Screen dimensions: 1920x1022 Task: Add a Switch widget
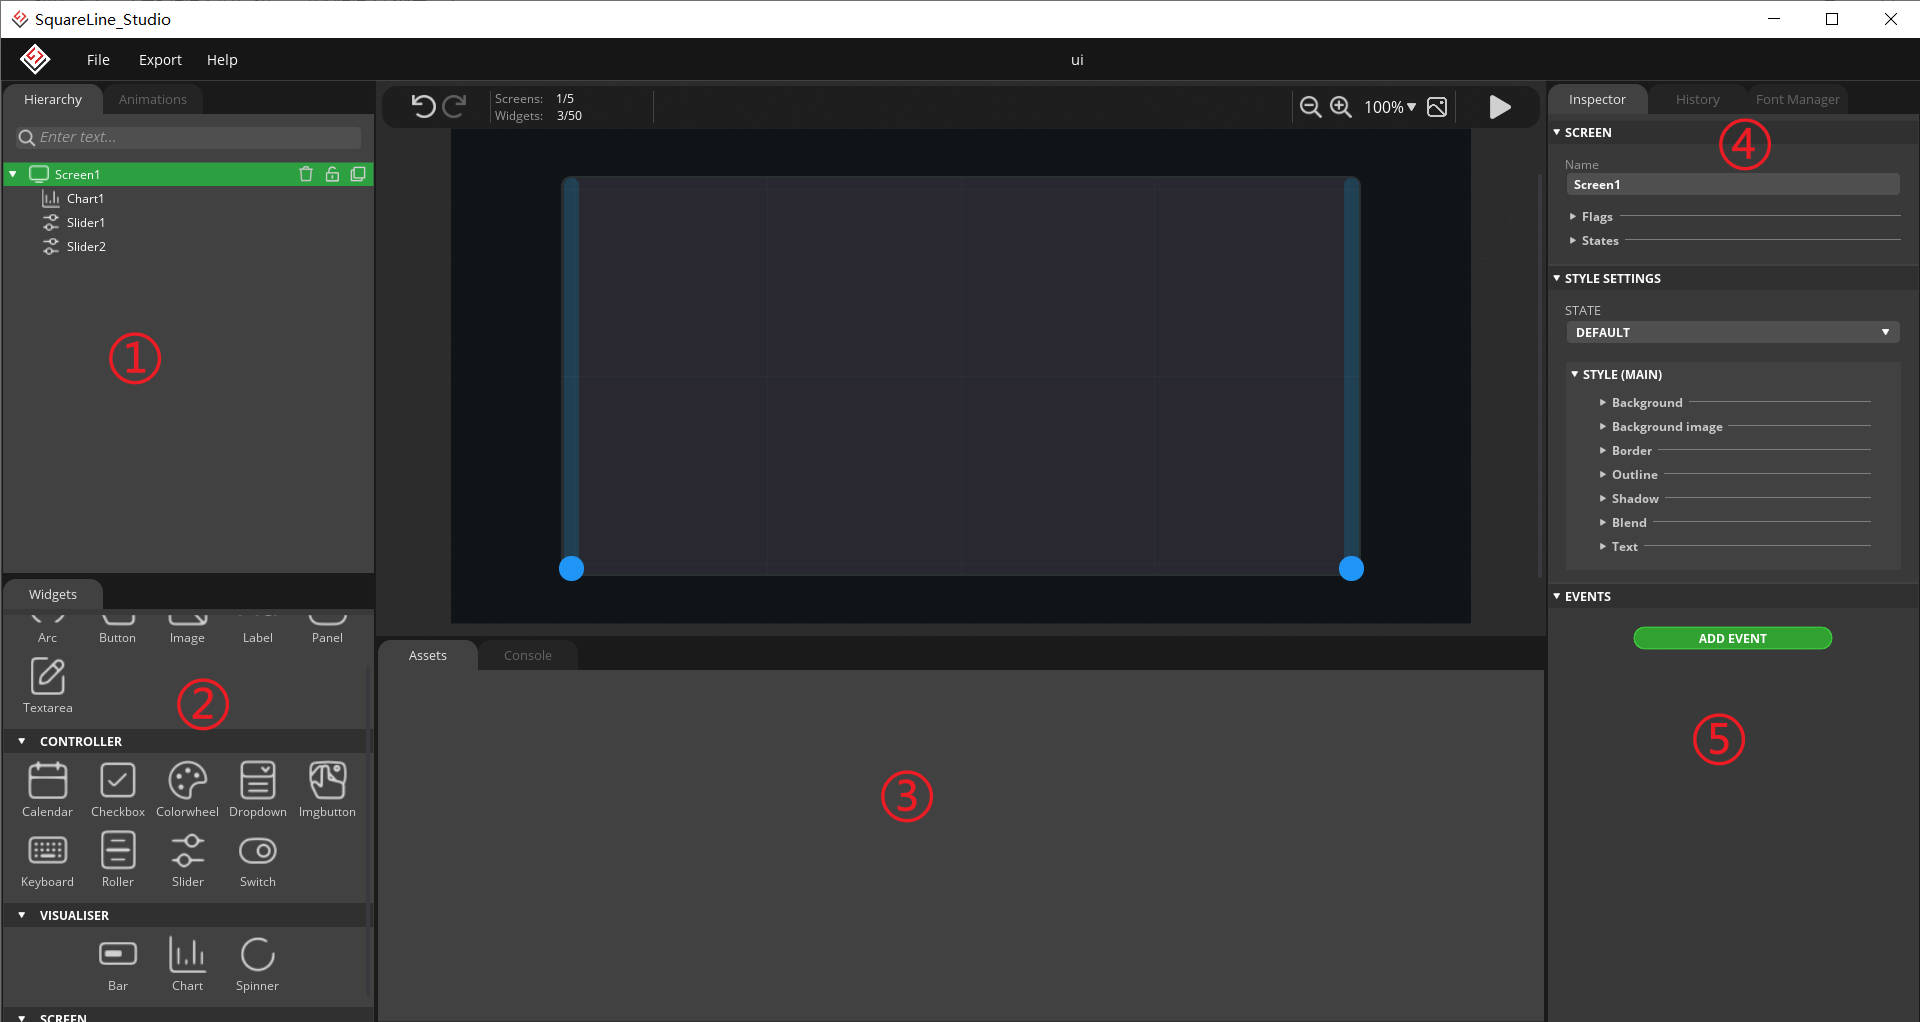(258, 860)
